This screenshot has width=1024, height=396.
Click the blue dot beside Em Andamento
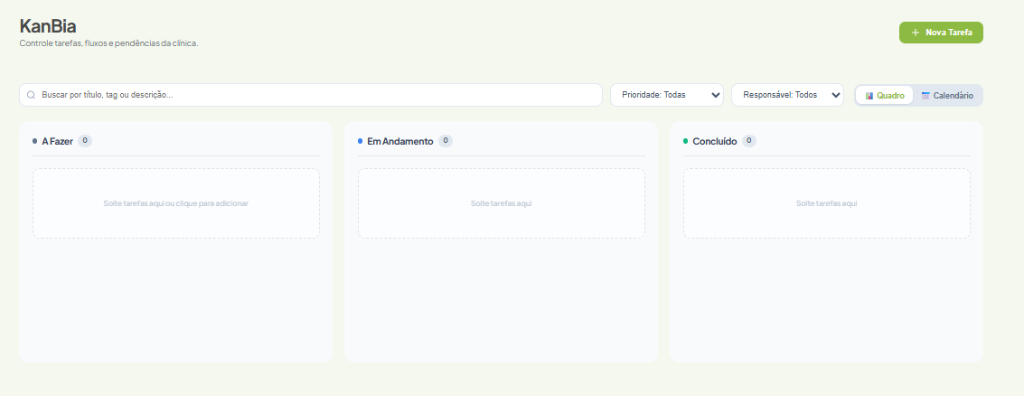point(360,141)
